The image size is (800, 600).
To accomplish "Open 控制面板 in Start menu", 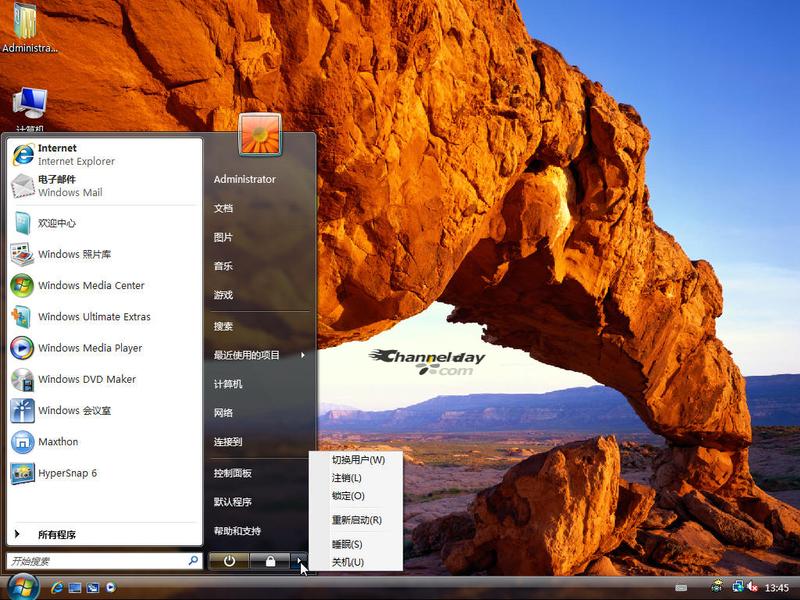I will 260,473.
